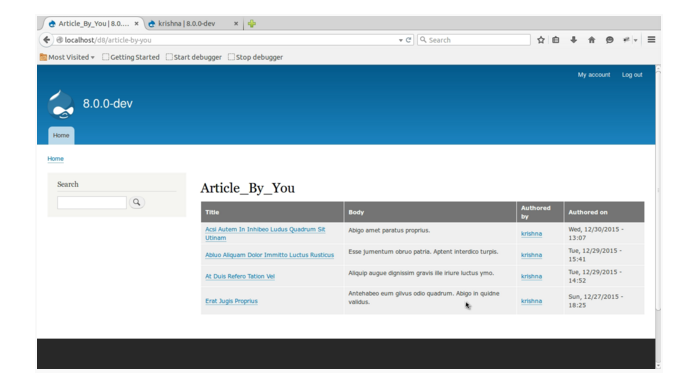
Task: Click the Log out link
Action: pos(632,75)
